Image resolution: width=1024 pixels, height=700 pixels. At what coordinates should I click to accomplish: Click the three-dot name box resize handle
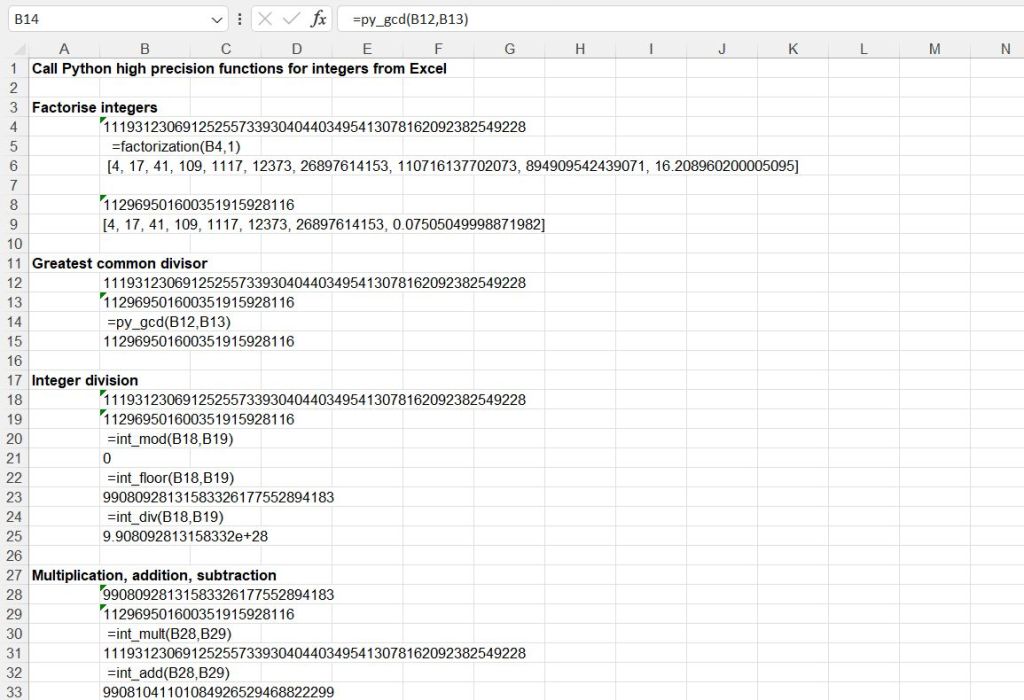[239, 19]
